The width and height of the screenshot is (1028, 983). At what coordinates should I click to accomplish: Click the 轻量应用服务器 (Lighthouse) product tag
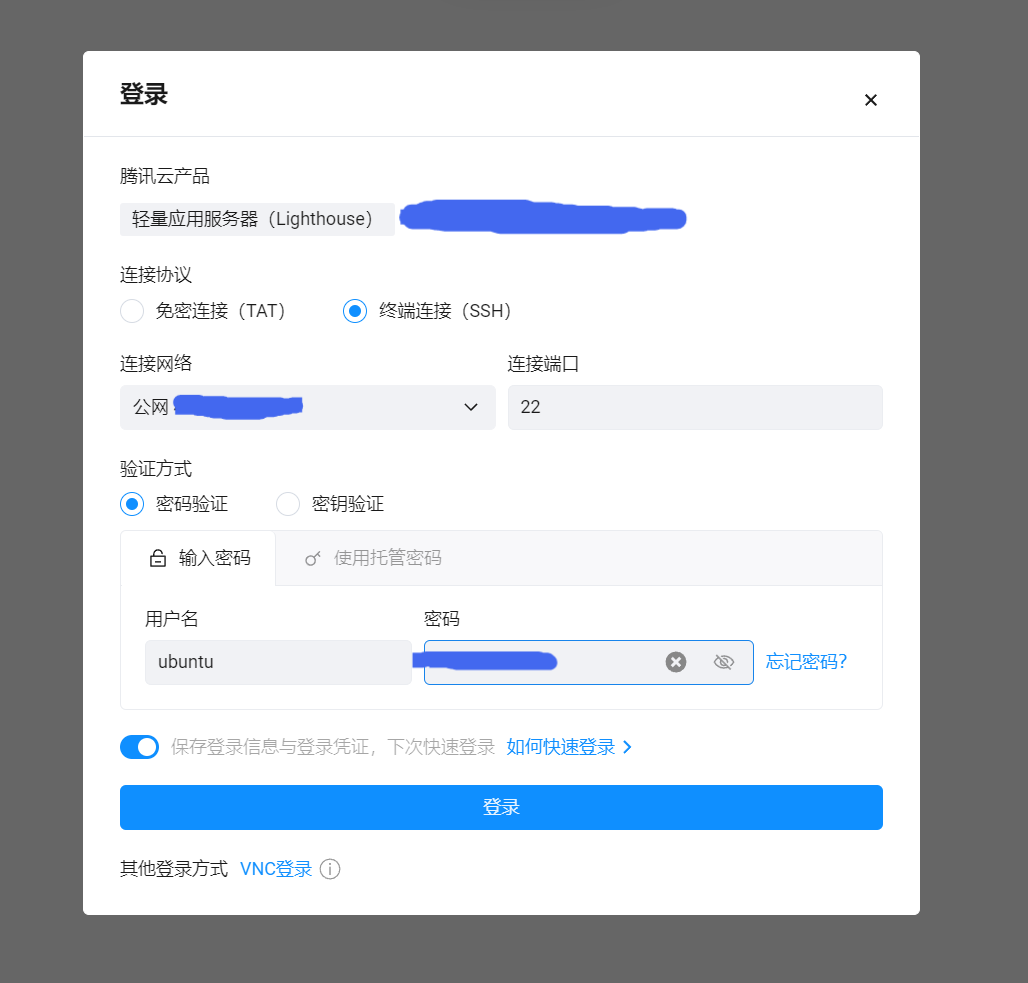(x=257, y=219)
